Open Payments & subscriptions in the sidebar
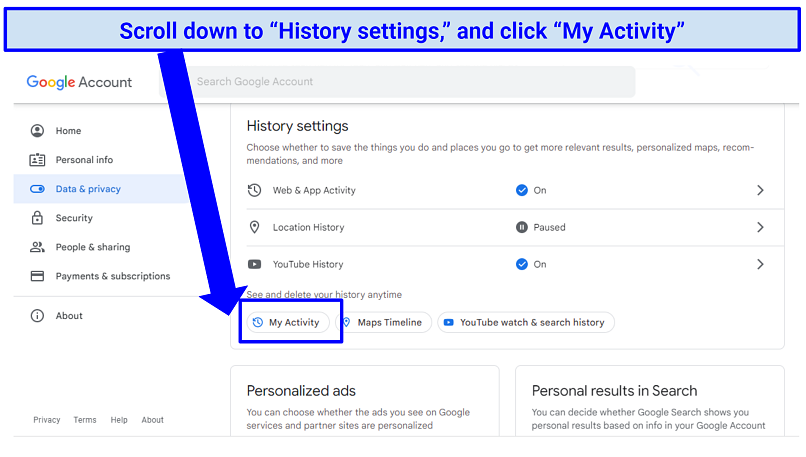806x457 pixels. tap(113, 276)
